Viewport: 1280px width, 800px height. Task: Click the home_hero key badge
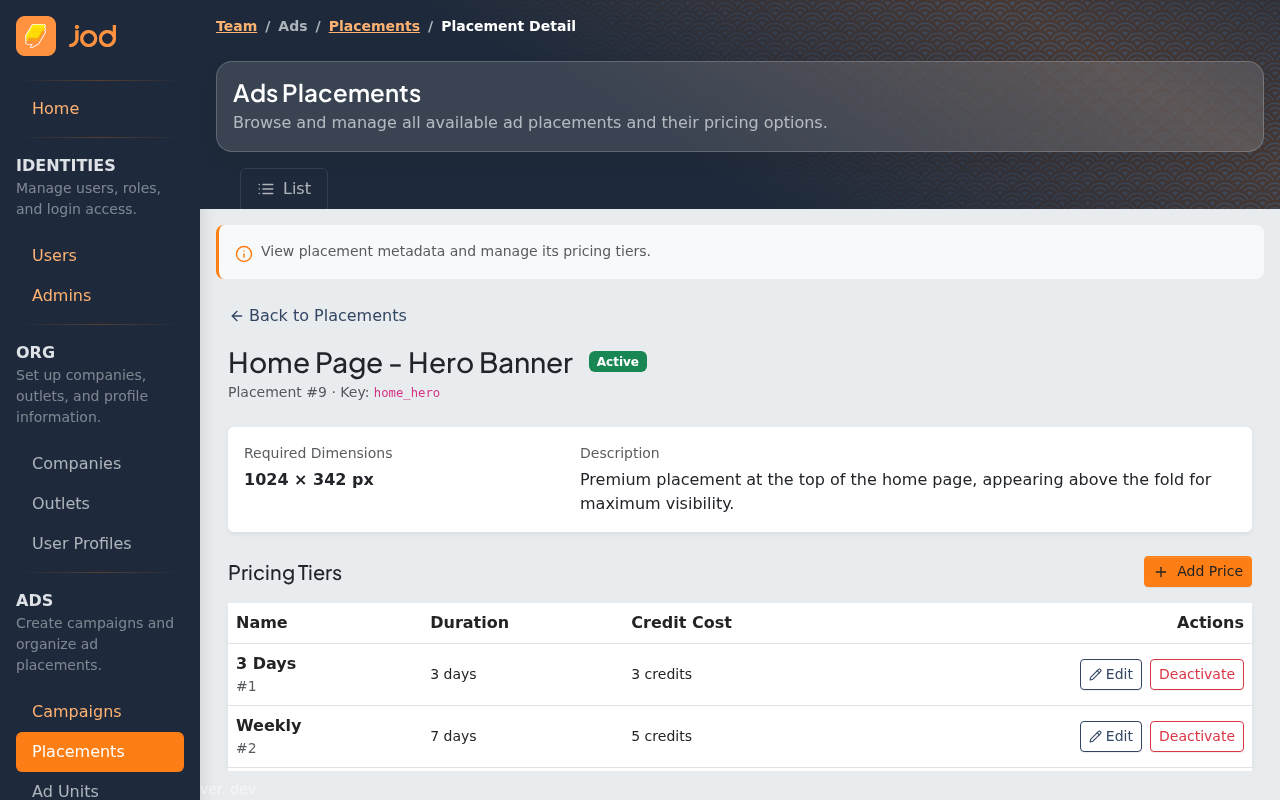pos(407,392)
